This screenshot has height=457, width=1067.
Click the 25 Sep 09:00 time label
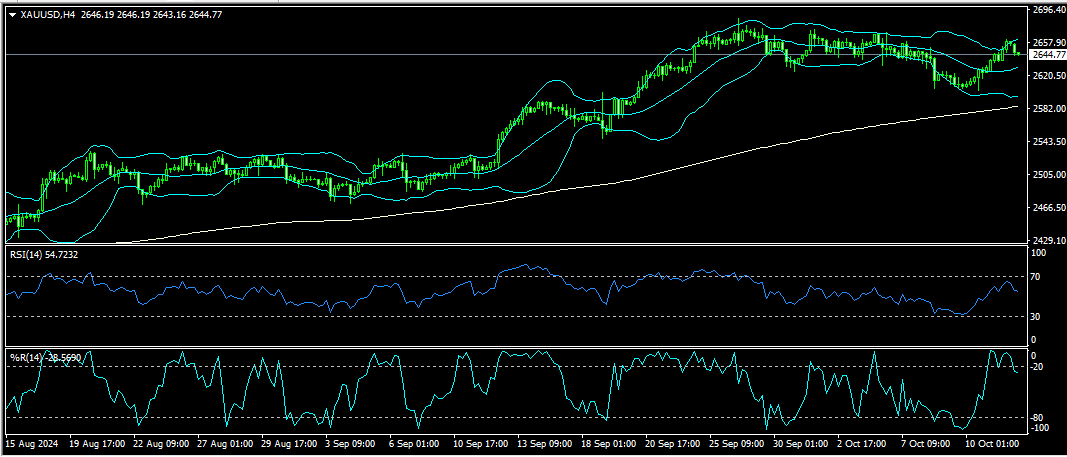point(738,441)
